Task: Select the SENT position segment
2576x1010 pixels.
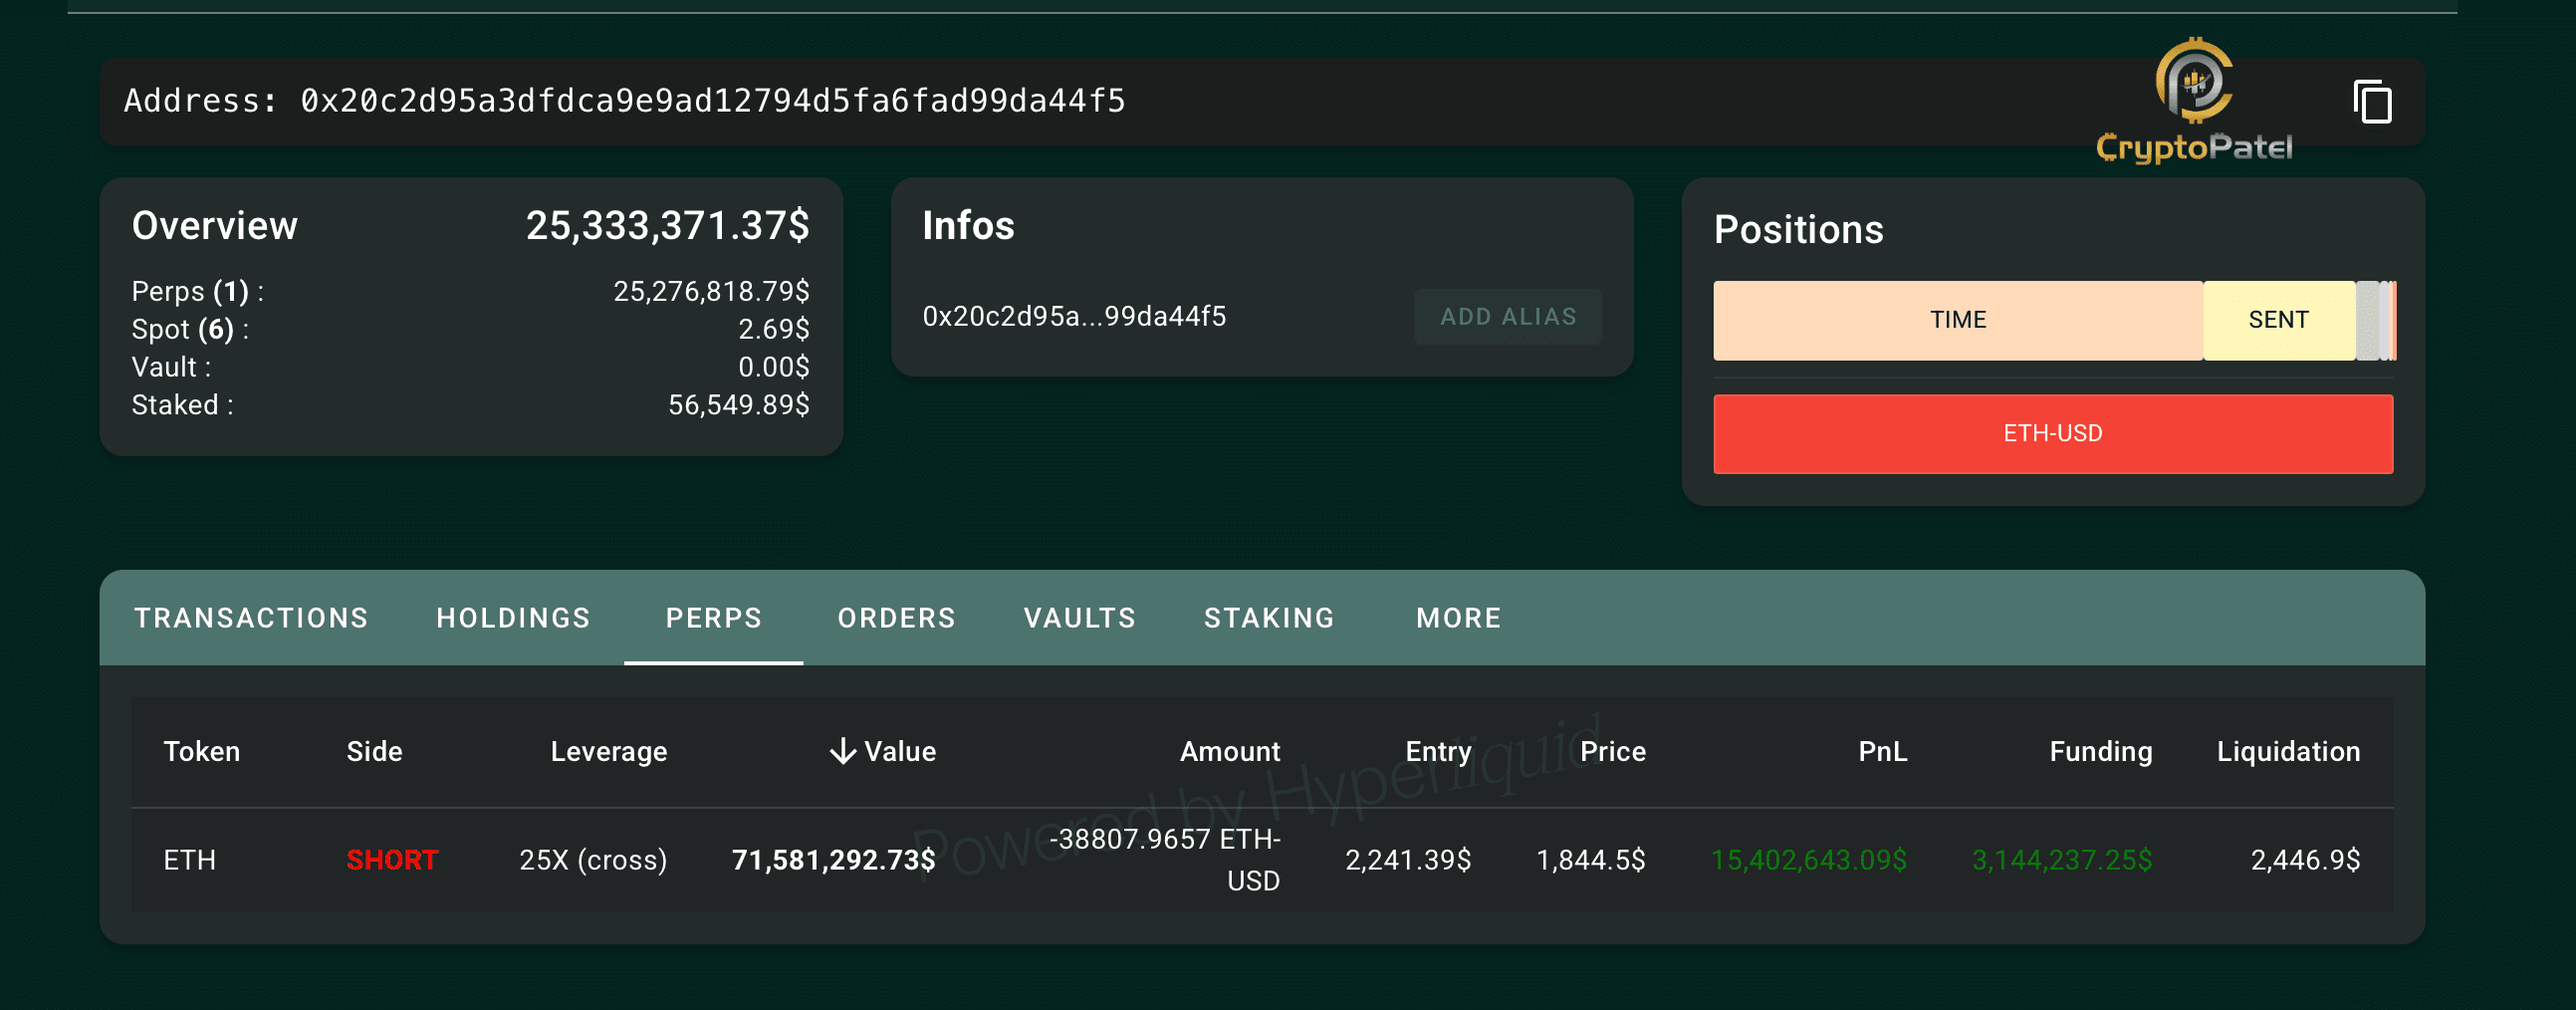Action: point(2278,320)
